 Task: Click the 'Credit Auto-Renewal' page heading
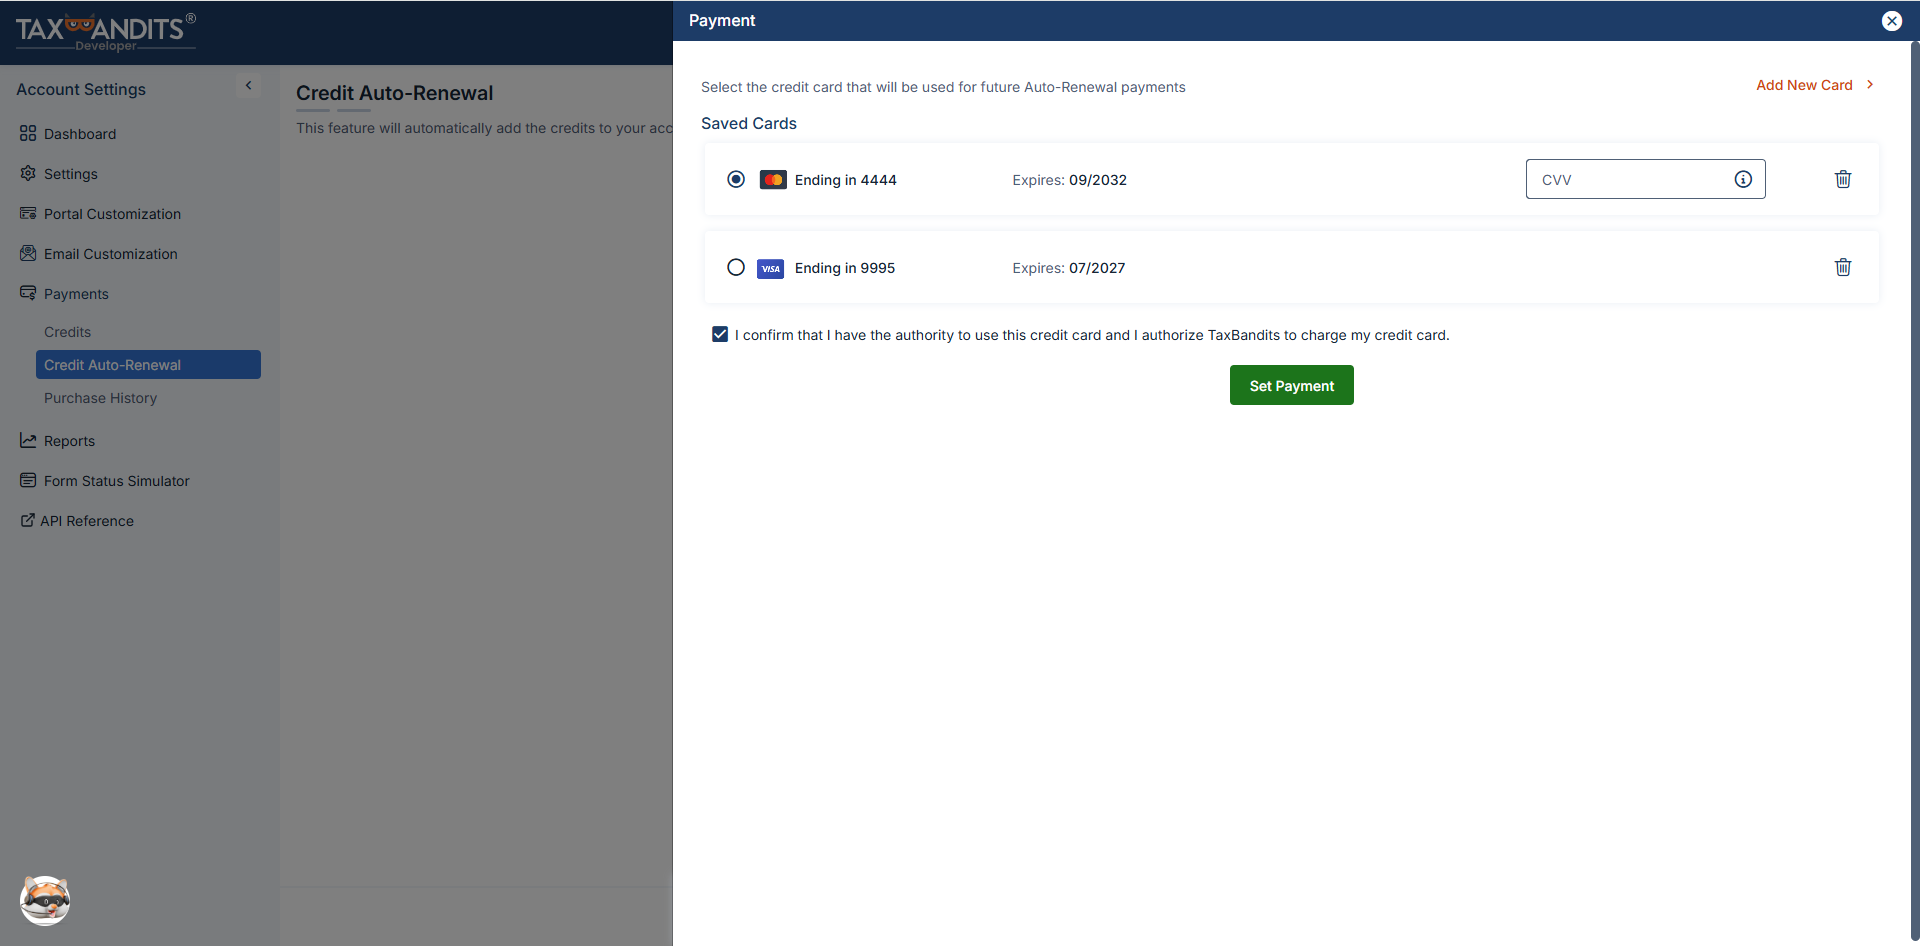click(x=394, y=93)
